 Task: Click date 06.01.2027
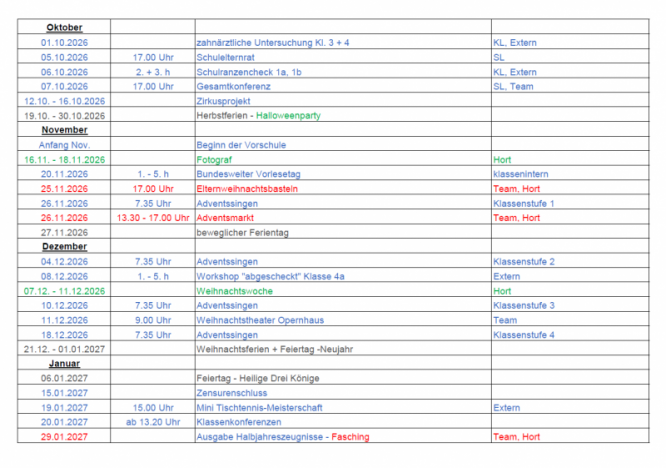pyautogui.click(x=64, y=378)
